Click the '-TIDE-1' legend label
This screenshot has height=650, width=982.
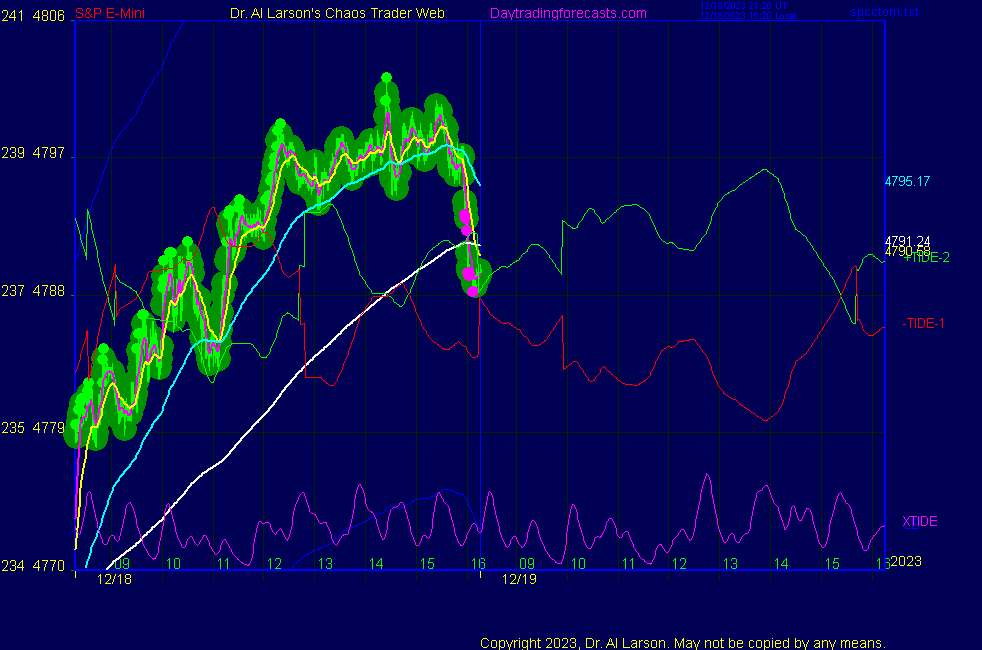tap(923, 323)
